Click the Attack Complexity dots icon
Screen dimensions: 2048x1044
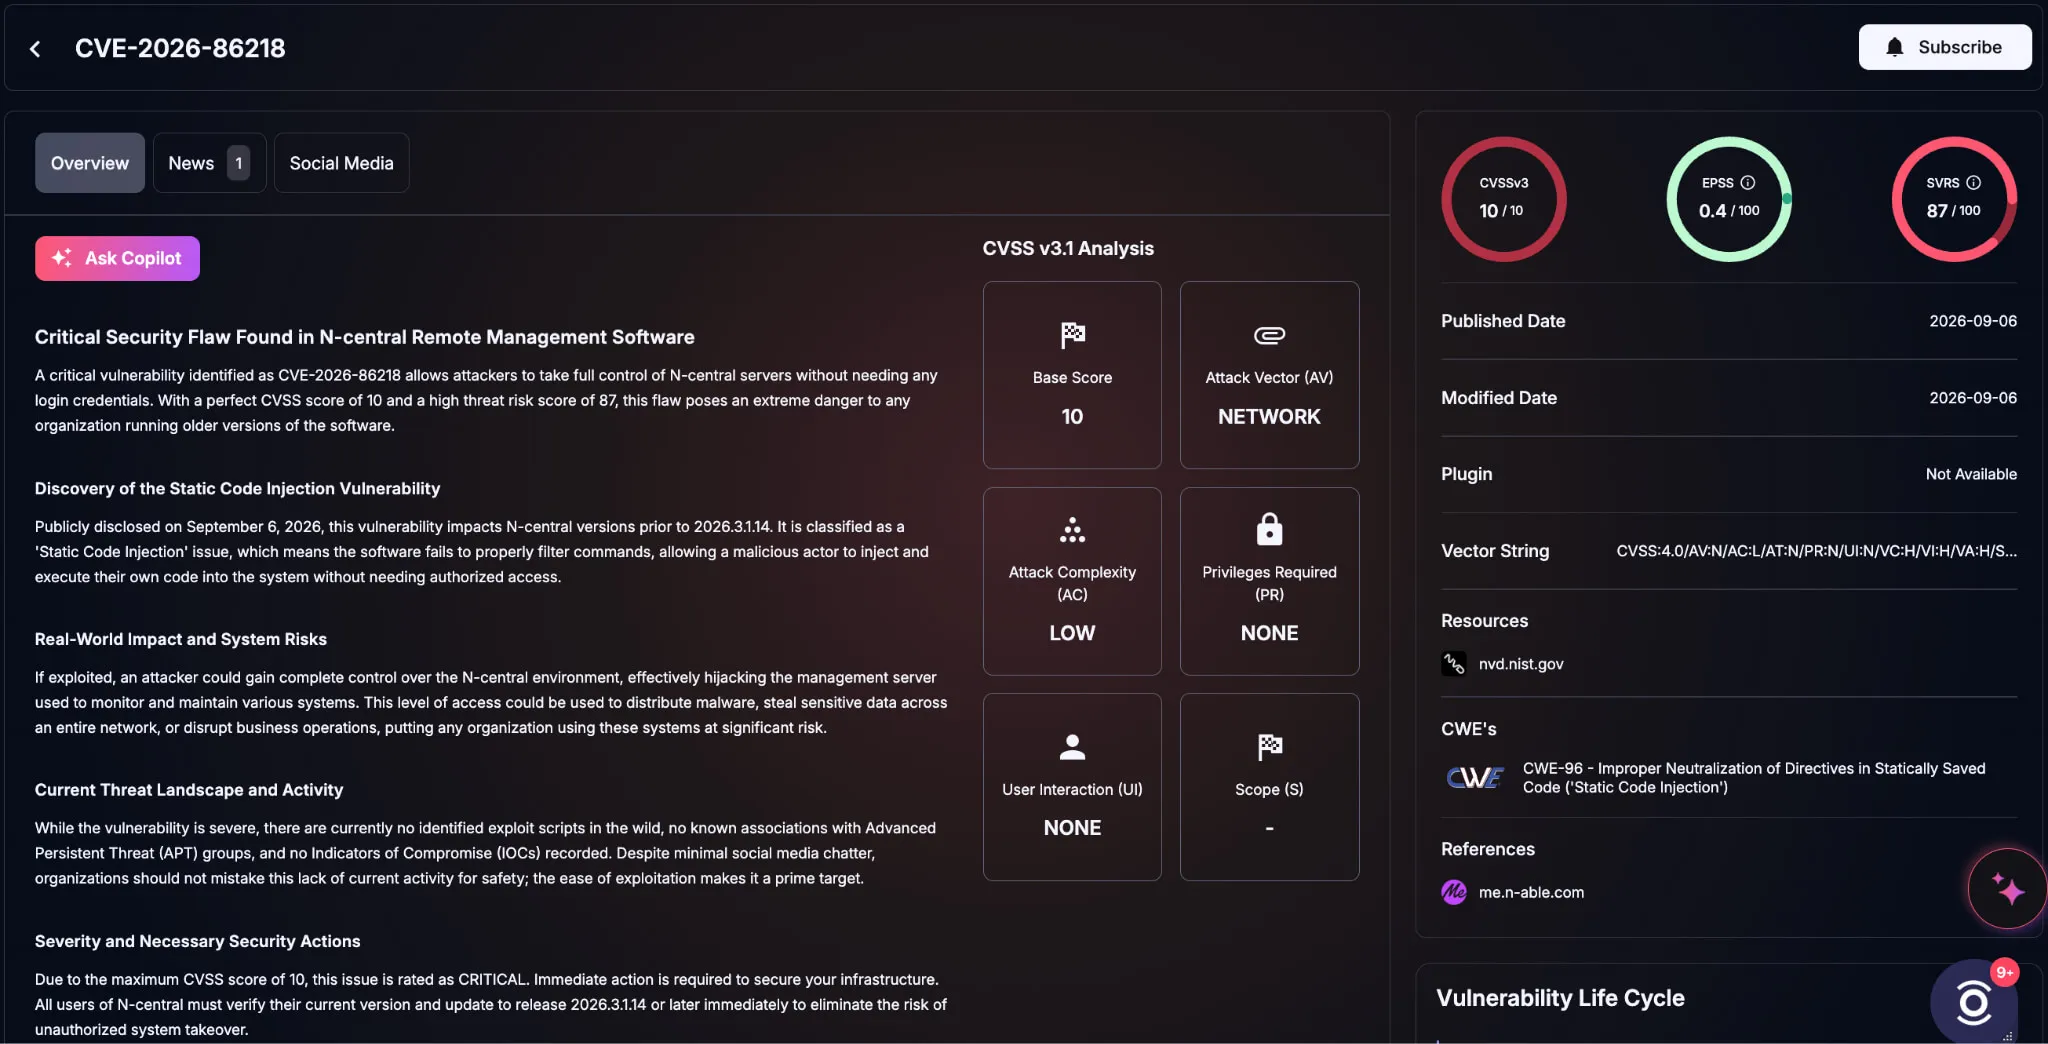(x=1072, y=529)
